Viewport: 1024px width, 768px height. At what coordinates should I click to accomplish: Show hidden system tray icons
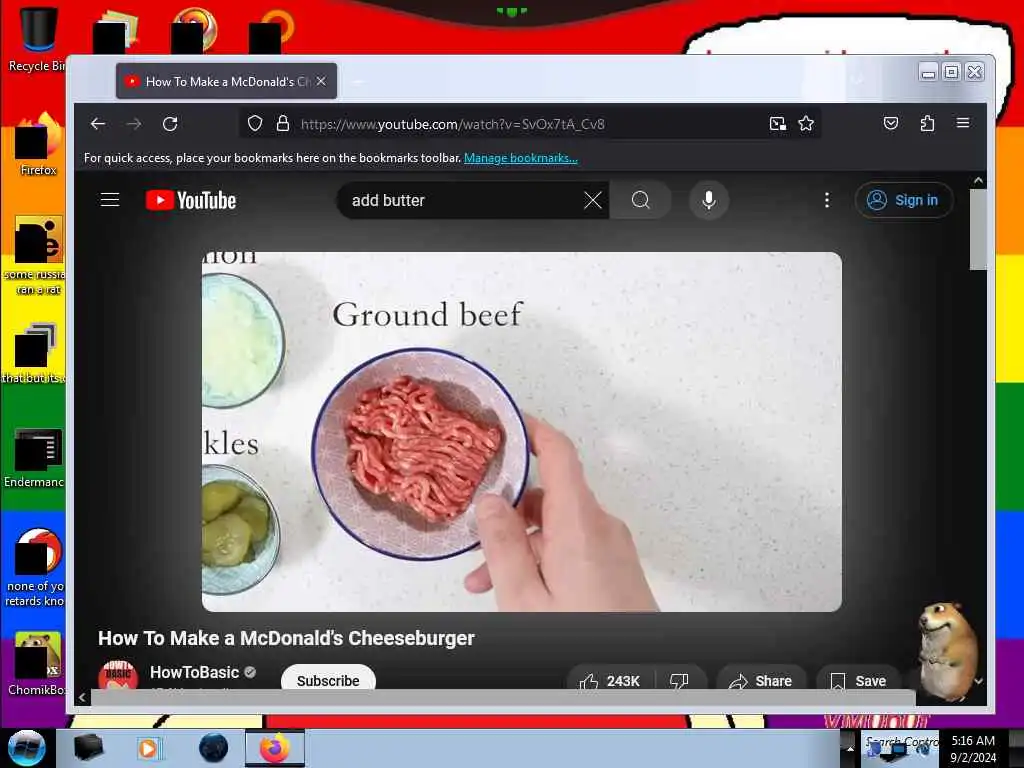click(850, 748)
